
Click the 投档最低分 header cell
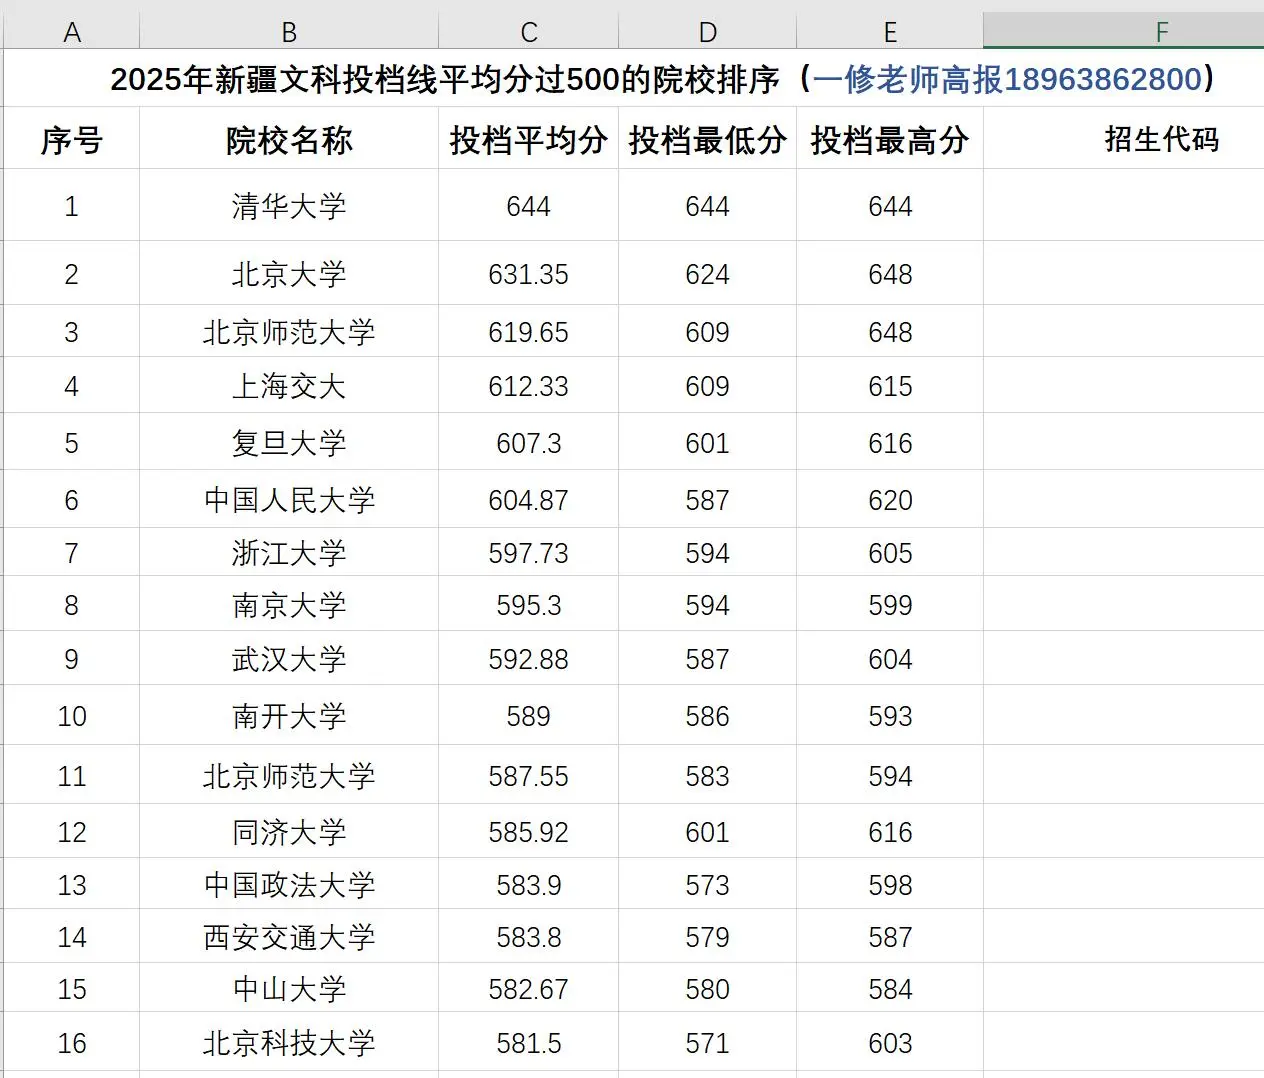[707, 140]
